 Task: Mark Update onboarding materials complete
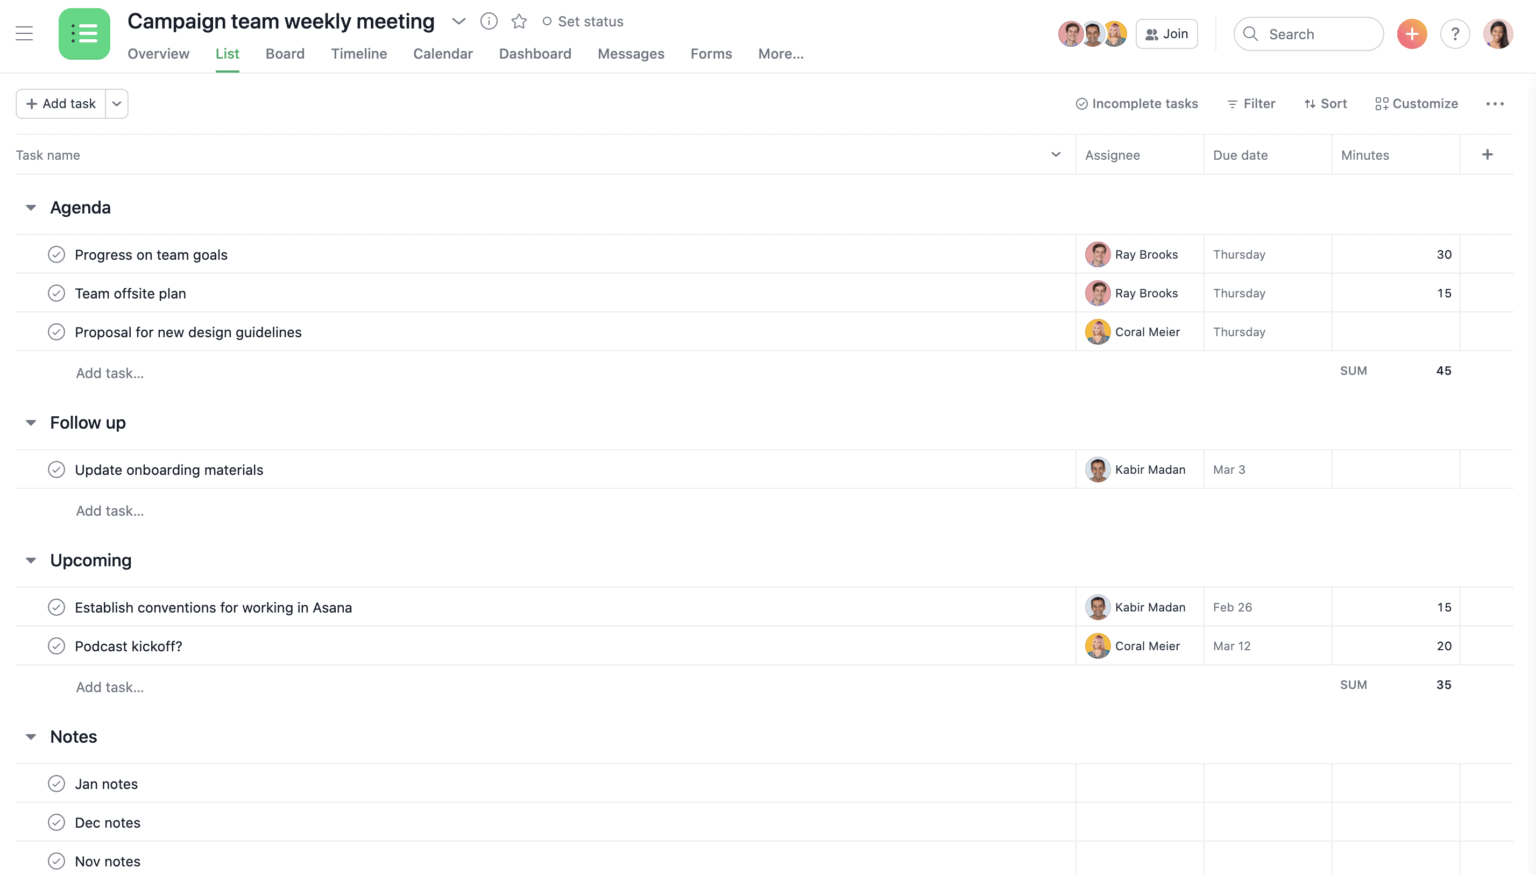(x=56, y=469)
